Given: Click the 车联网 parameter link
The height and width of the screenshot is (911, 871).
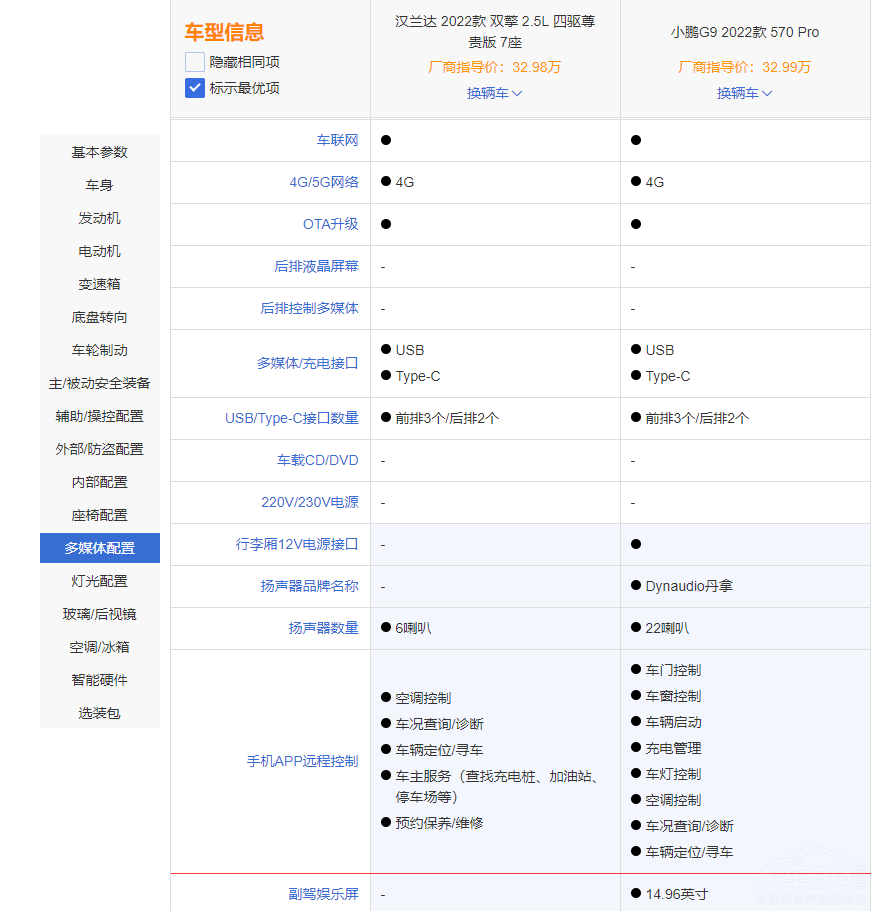Looking at the screenshot, I should click(337, 140).
